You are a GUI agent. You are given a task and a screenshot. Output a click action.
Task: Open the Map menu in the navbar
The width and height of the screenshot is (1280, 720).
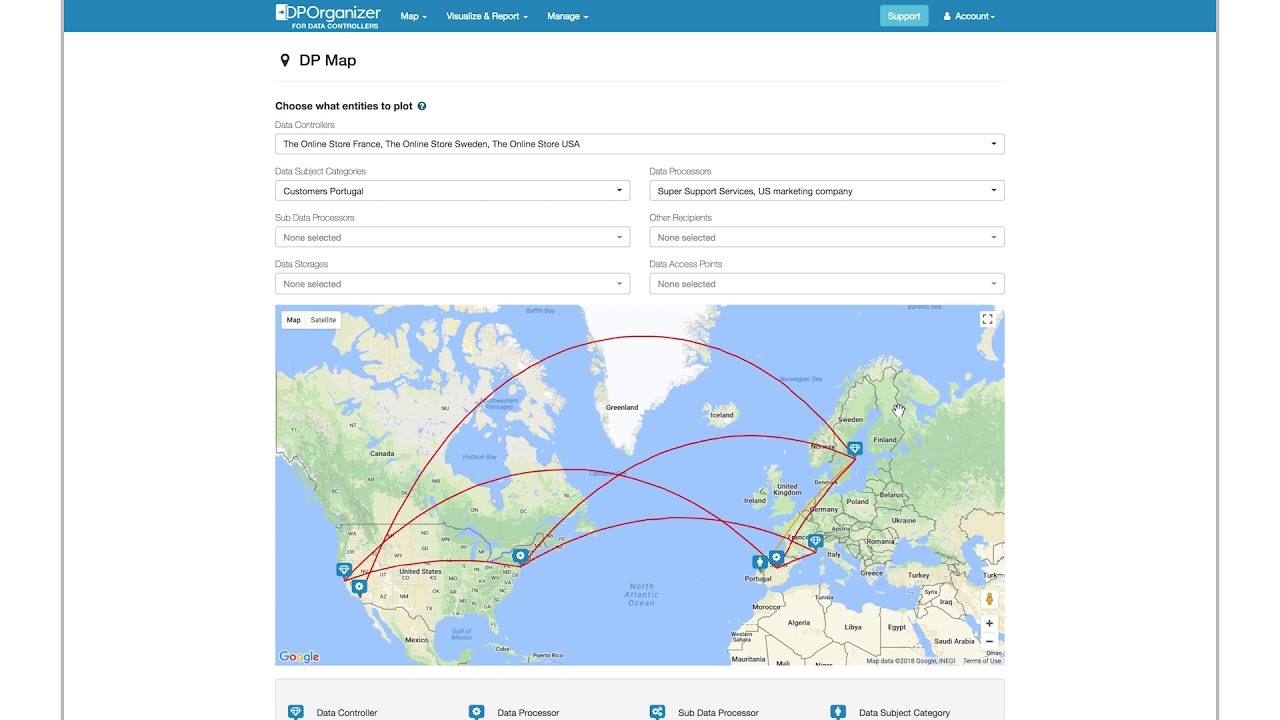point(413,16)
